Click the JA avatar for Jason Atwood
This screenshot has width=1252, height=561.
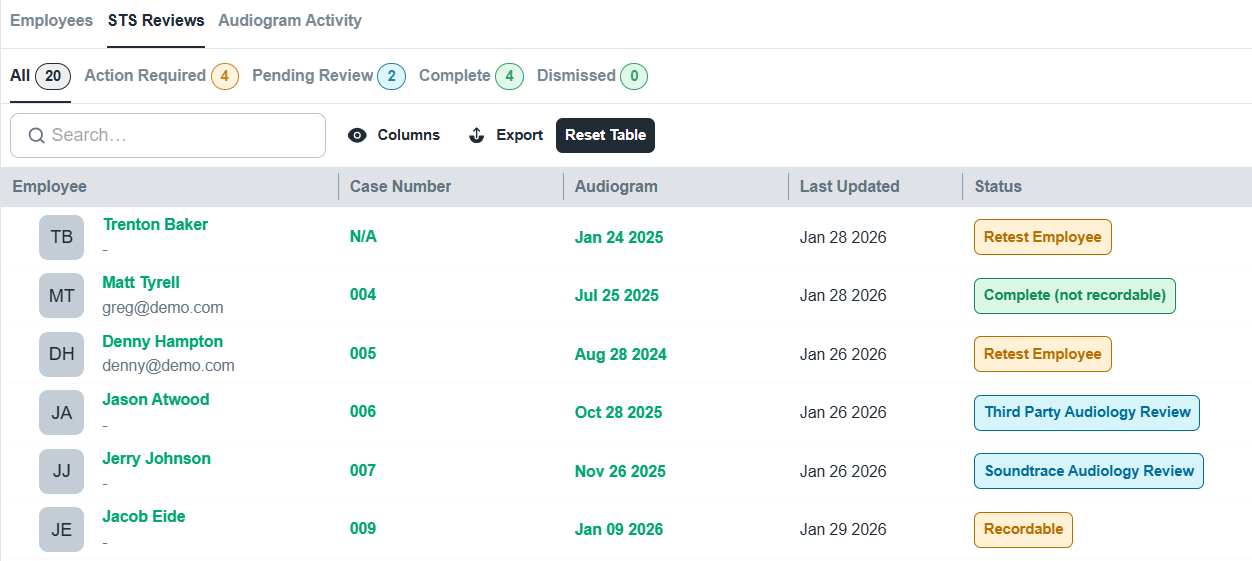[61, 413]
